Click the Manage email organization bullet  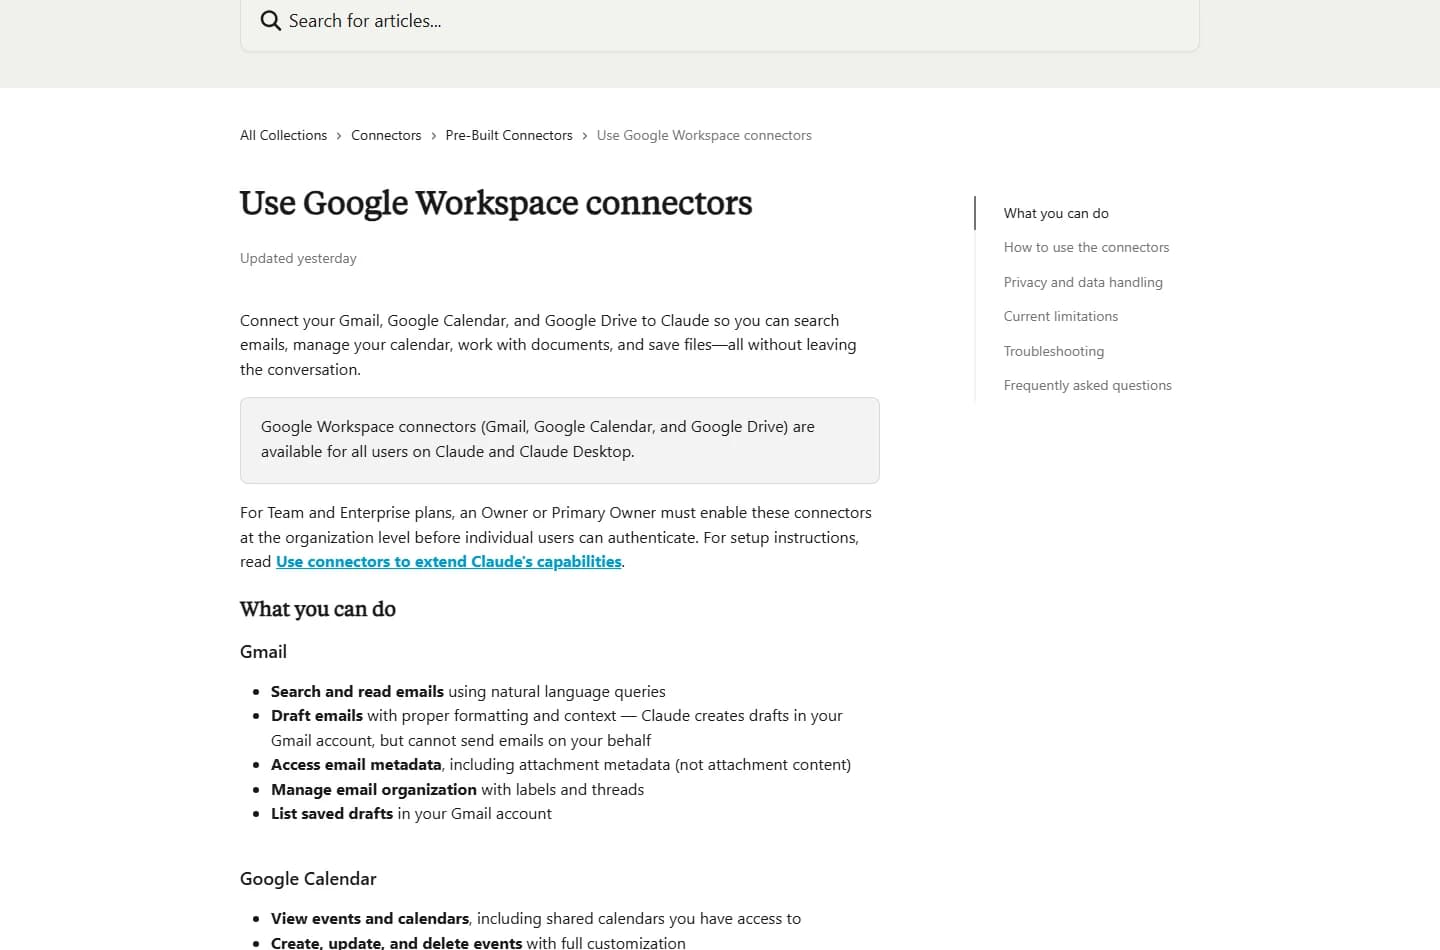pos(457,790)
